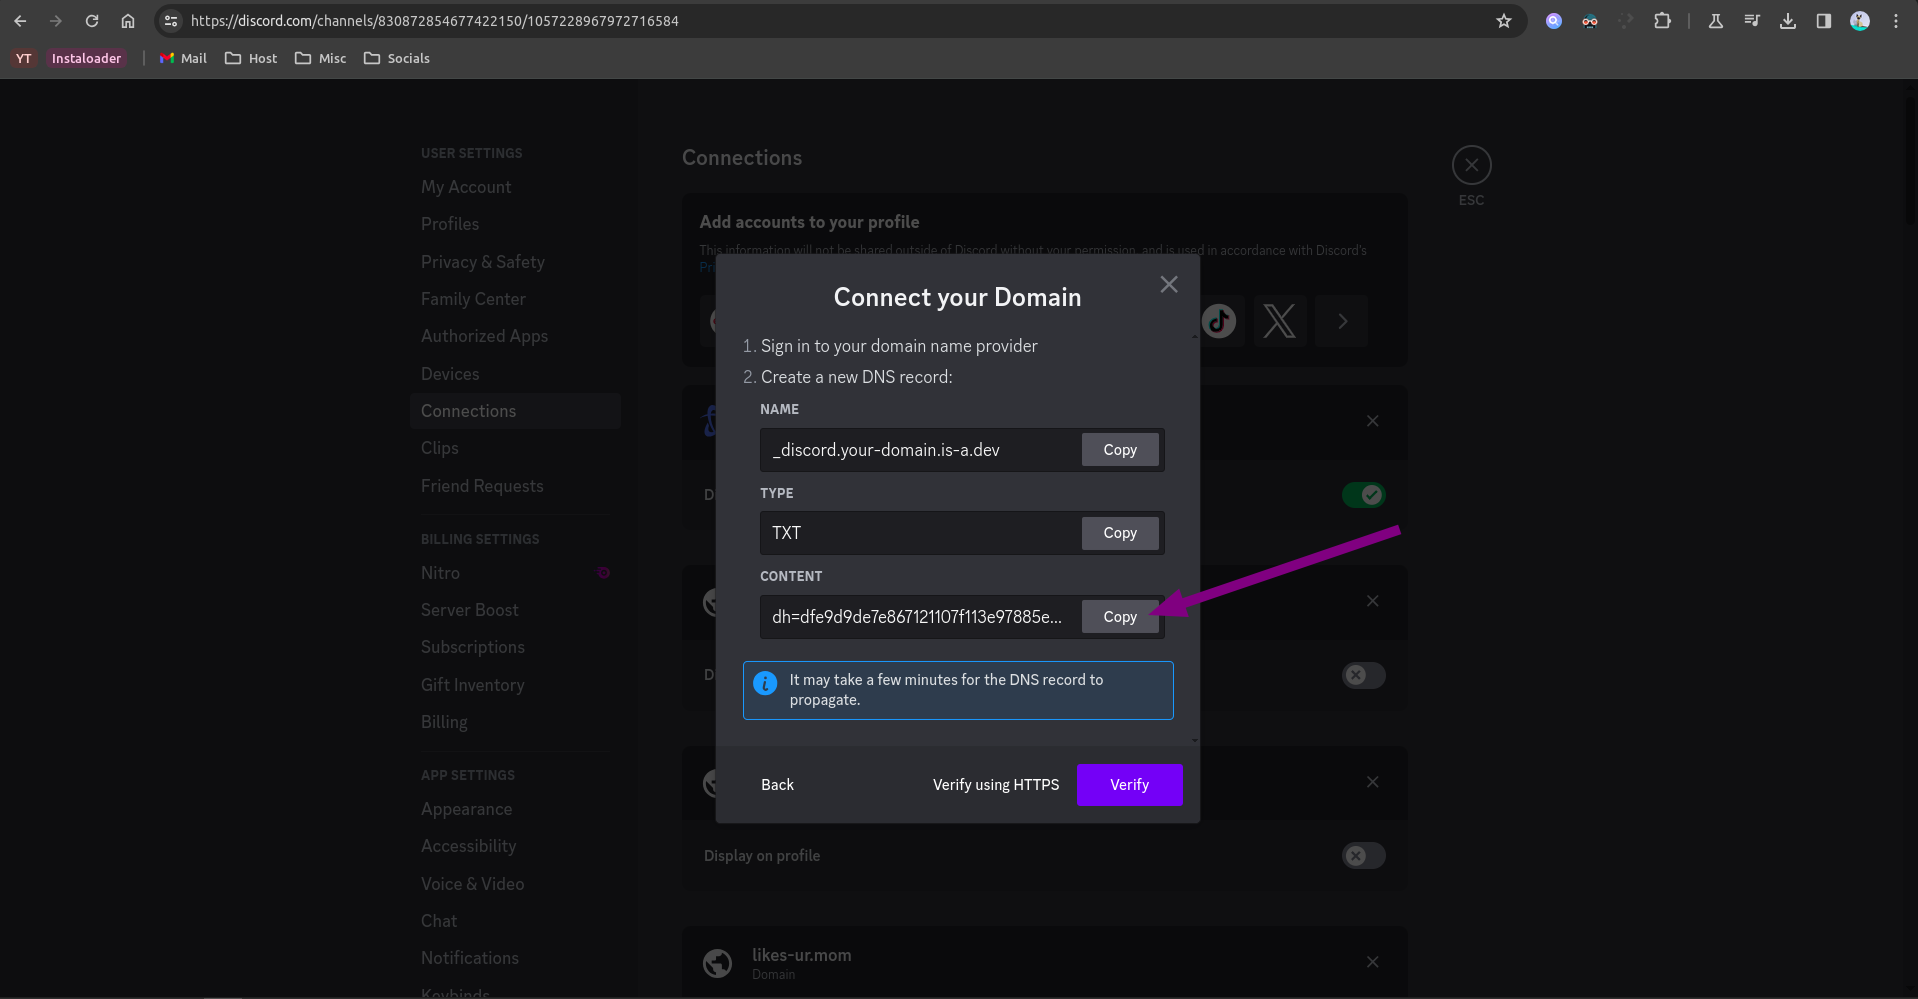Screen dimensions: 1918x999
Task: Enable the disabled switch in the second connection card
Action: click(x=1363, y=676)
